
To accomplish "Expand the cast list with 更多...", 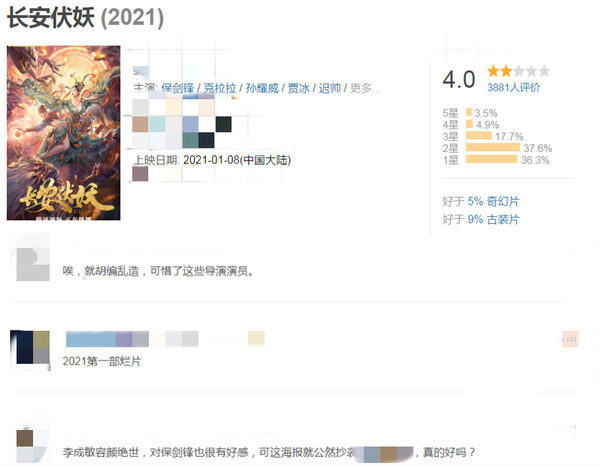I will (365, 88).
